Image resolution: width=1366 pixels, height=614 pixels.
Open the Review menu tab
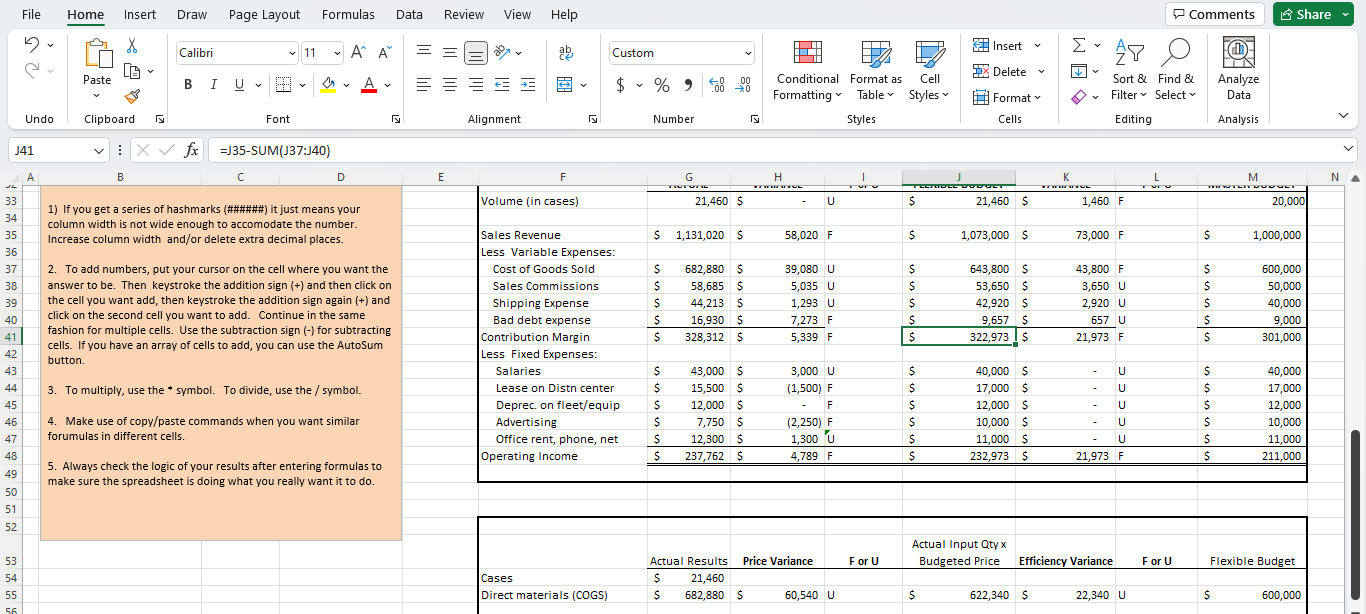pos(463,14)
